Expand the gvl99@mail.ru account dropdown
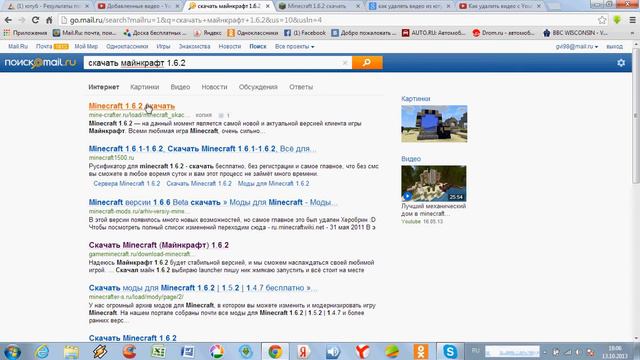 tap(576, 47)
